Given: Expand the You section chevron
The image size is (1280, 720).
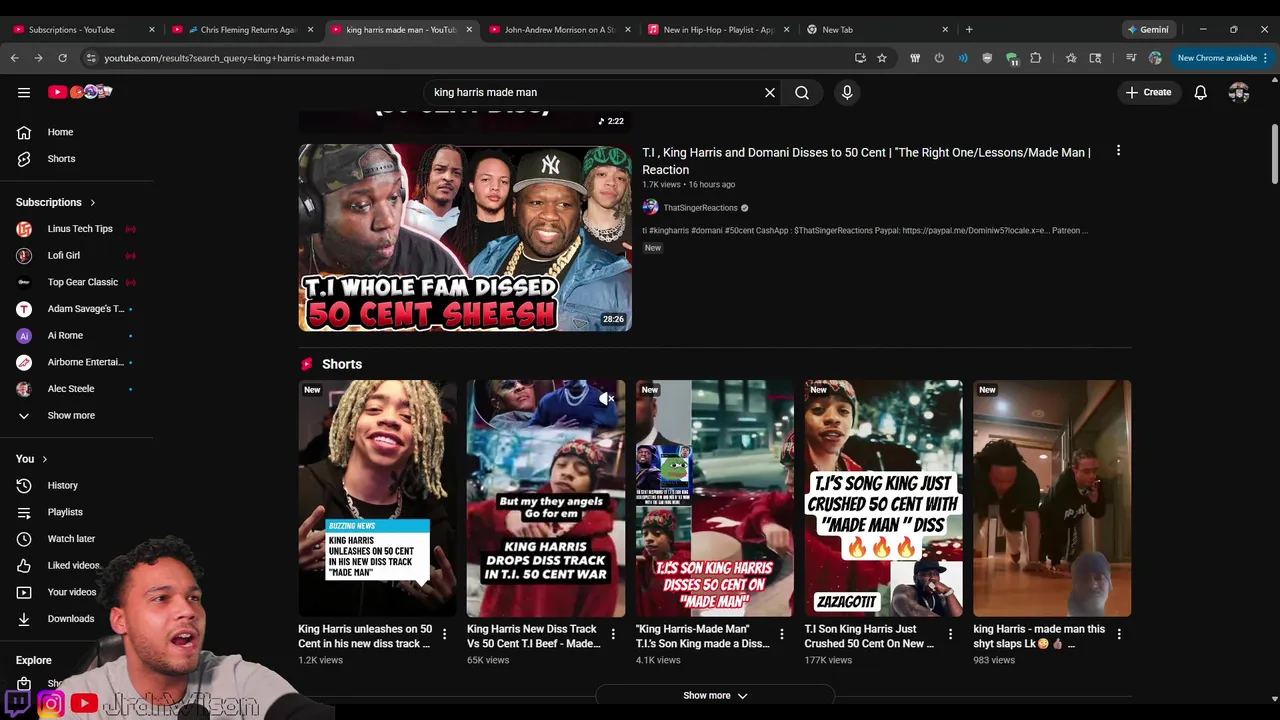Looking at the screenshot, I should tap(44, 459).
